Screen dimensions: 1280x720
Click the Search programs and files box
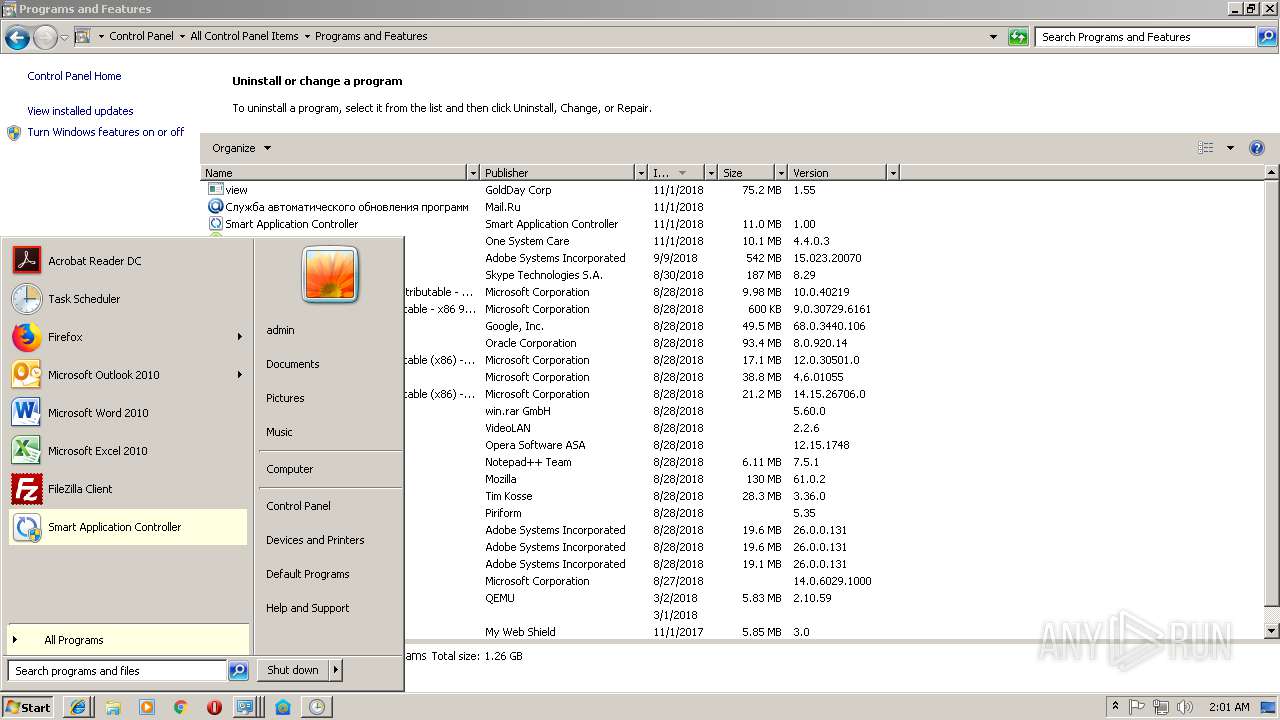point(118,671)
